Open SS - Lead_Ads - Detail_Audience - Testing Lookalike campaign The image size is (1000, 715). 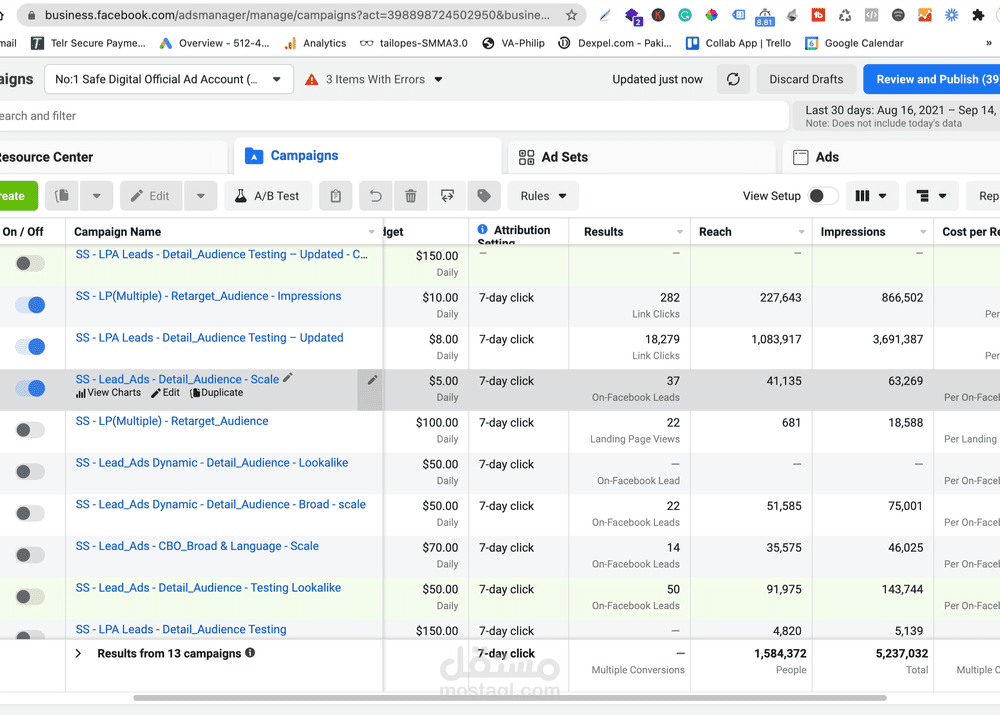point(208,588)
